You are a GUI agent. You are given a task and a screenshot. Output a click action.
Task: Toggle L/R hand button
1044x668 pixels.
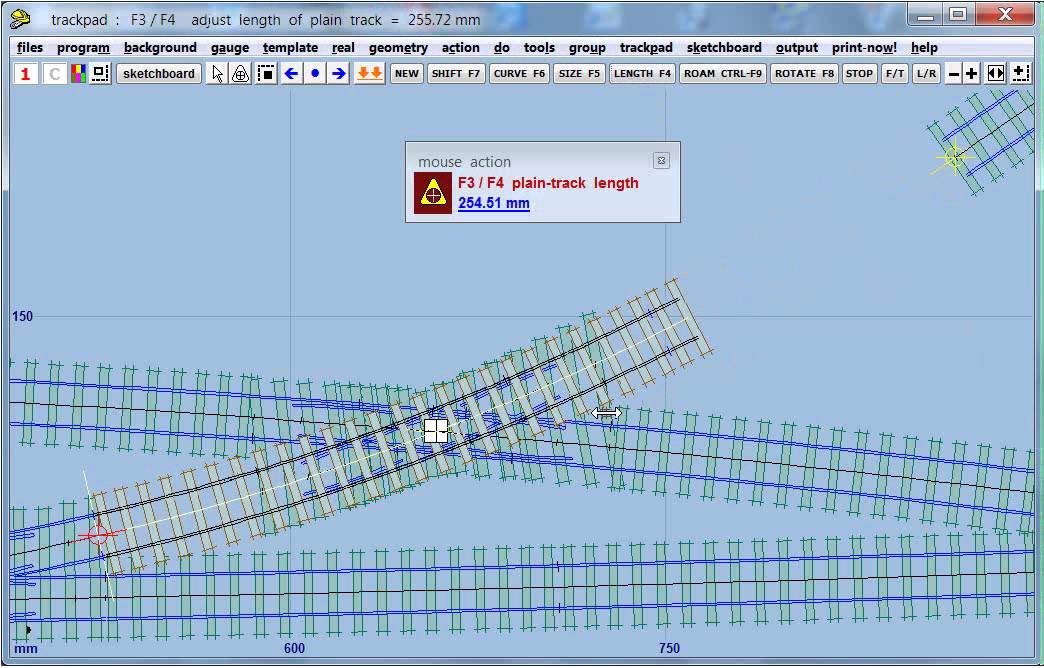[x=926, y=73]
